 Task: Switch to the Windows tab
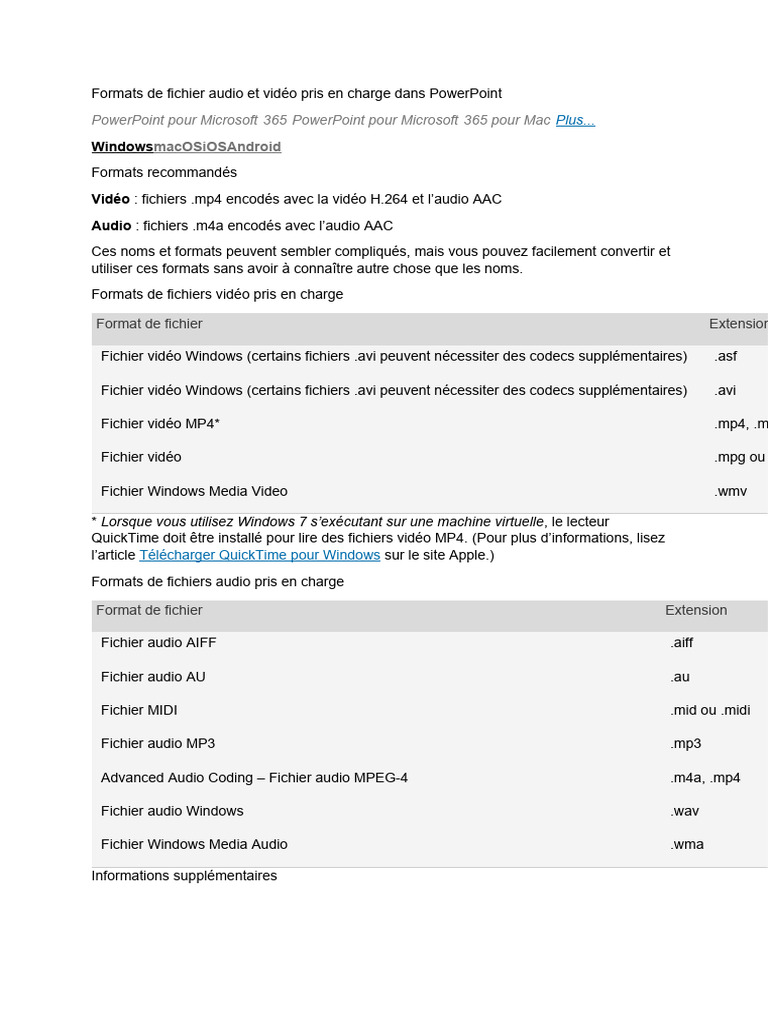pyautogui.click(x=122, y=147)
